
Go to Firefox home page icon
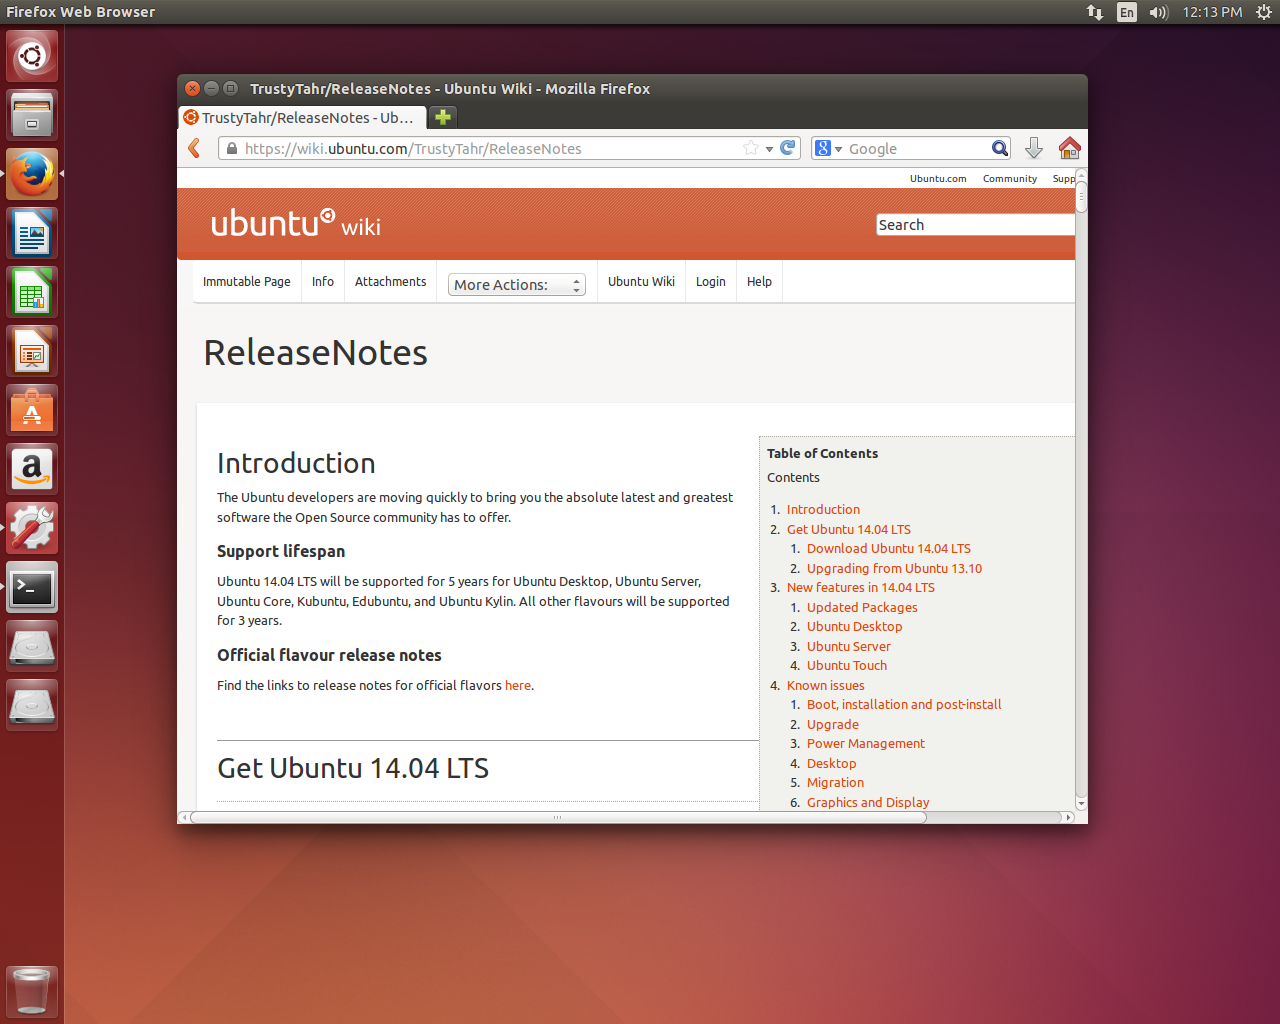1069,148
